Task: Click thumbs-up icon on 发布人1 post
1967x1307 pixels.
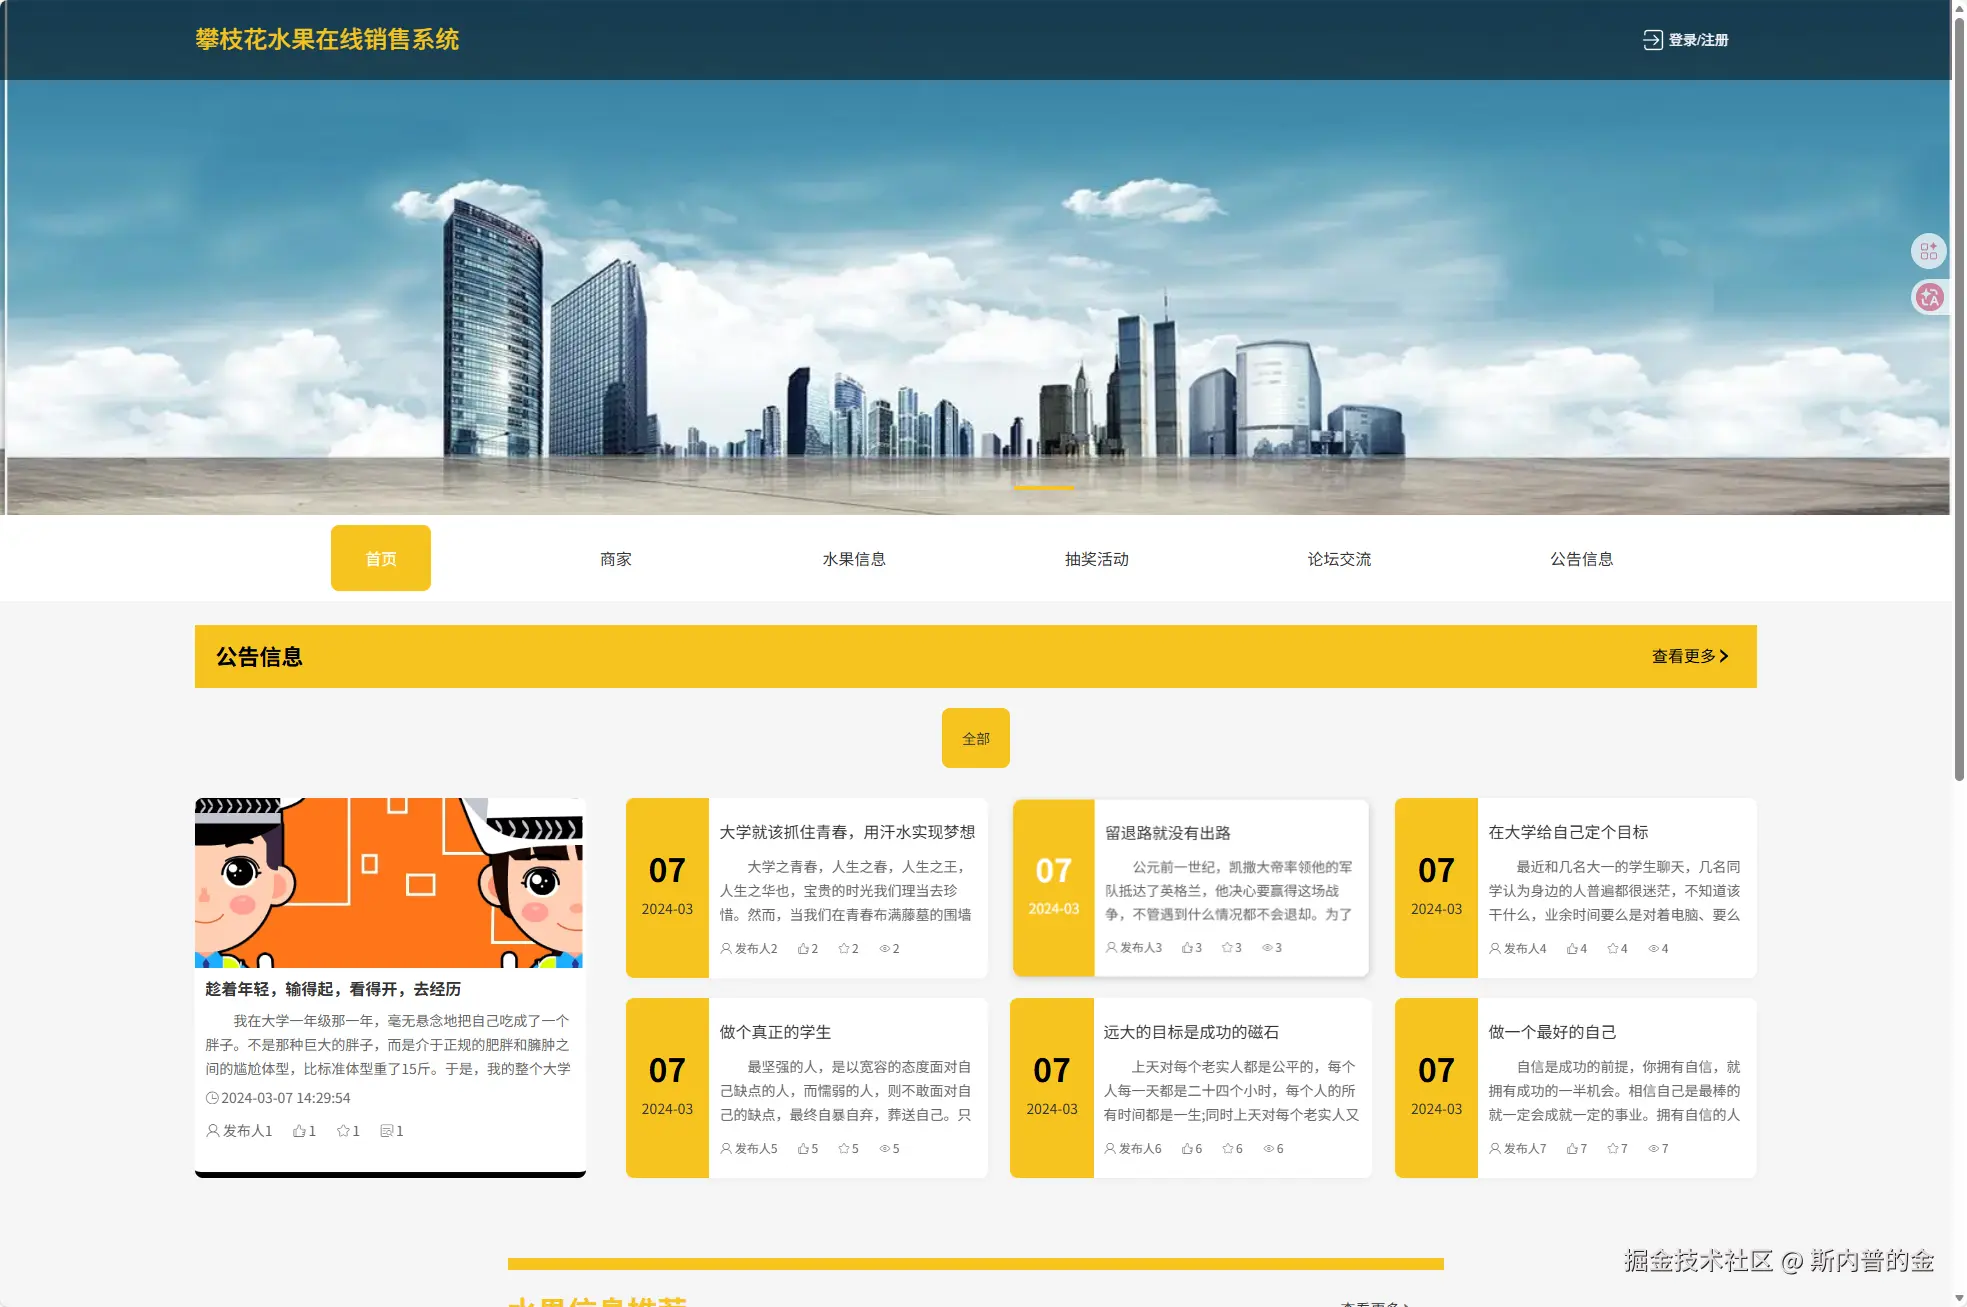Action: 299,1131
